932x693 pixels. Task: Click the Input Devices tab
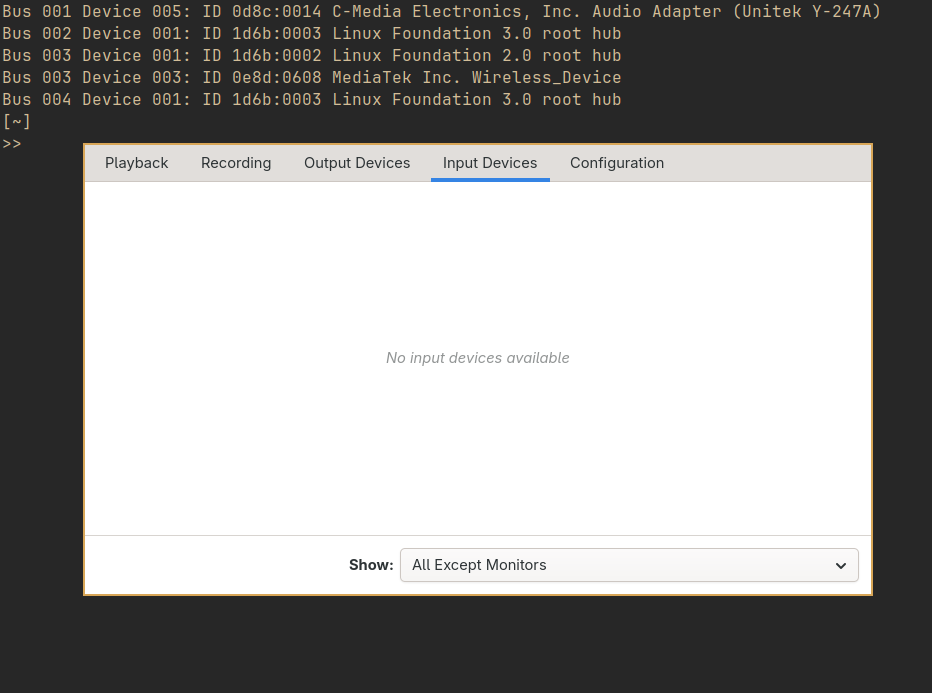click(490, 163)
